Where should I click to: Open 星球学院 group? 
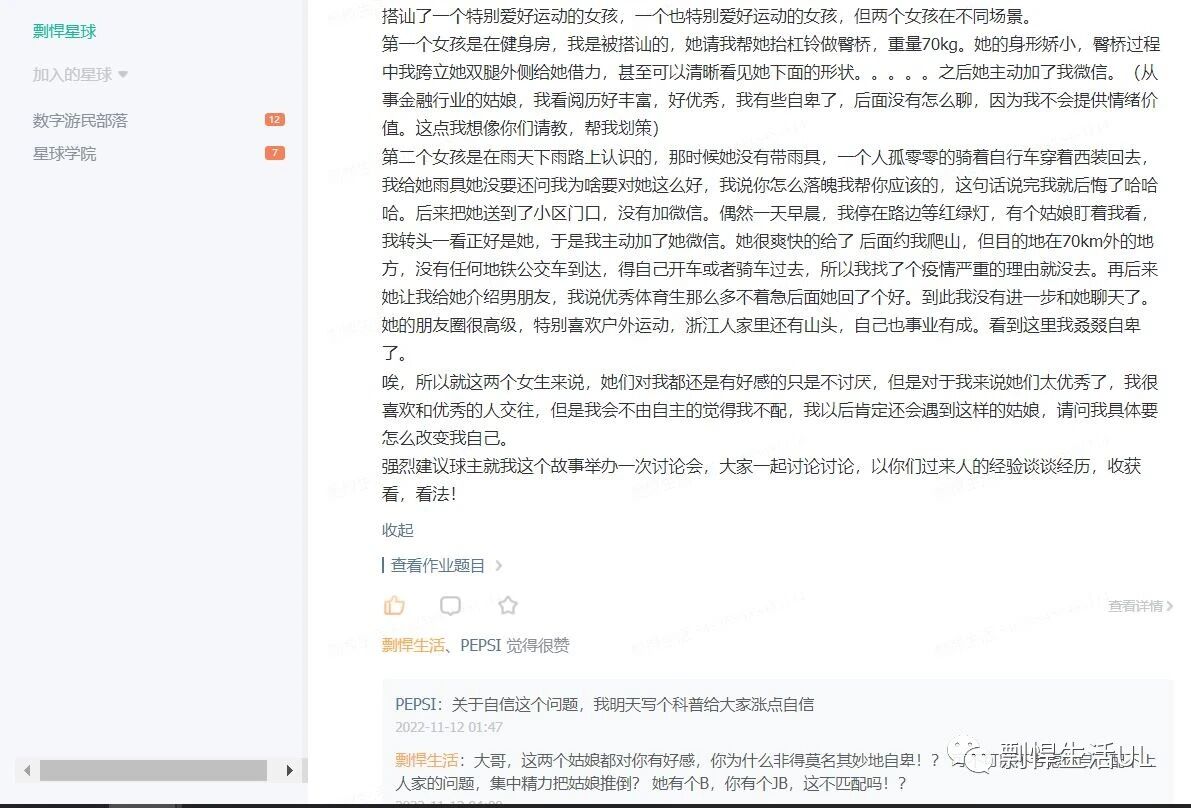pos(65,153)
